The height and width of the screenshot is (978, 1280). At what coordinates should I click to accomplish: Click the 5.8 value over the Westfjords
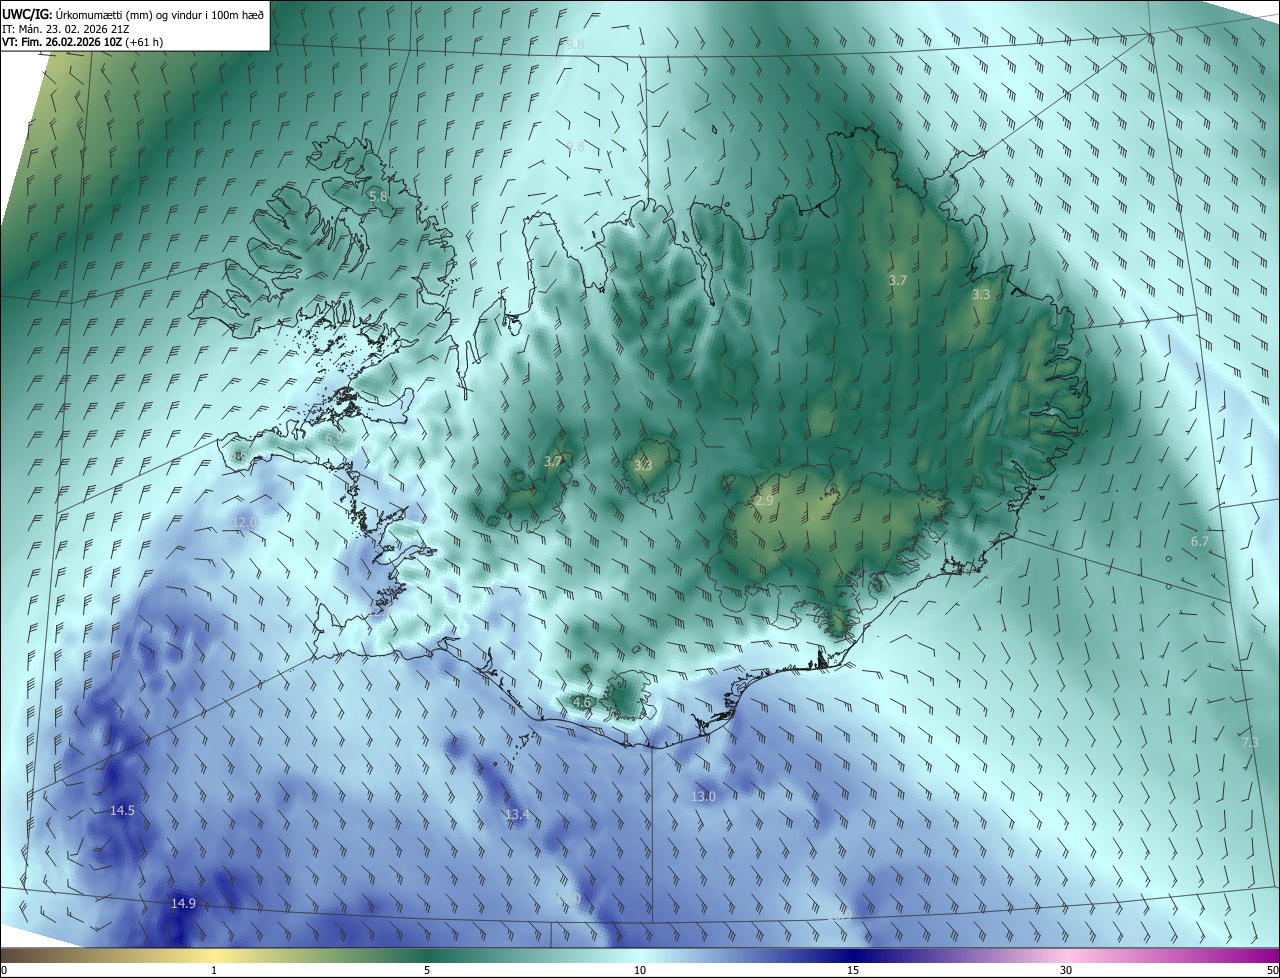[378, 197]
